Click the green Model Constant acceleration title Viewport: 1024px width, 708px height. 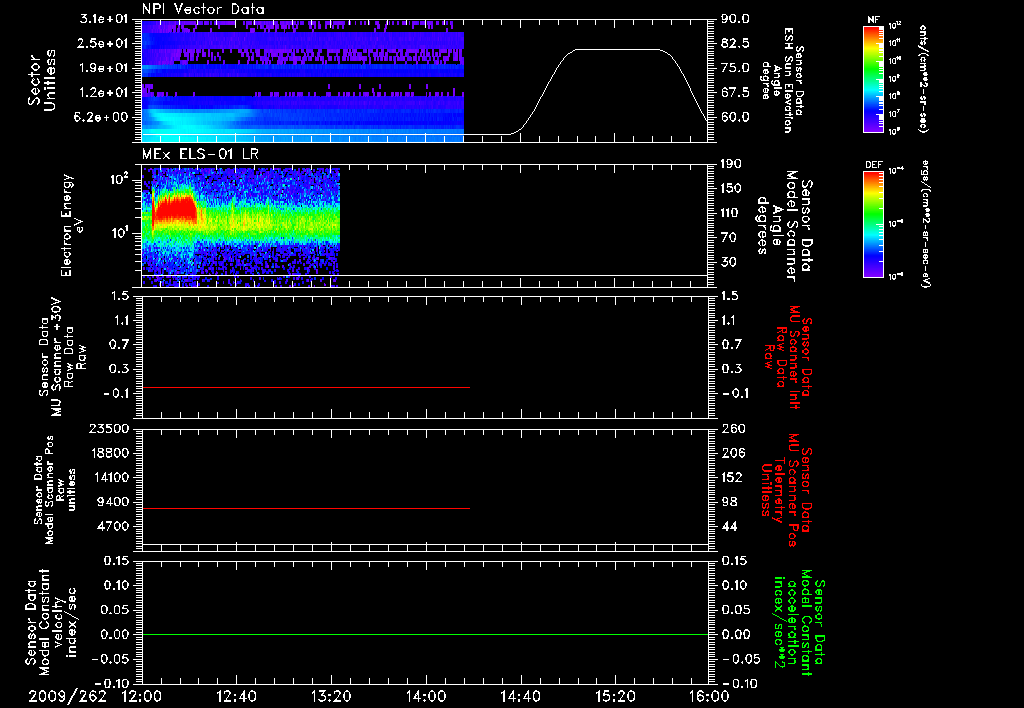tap(800, 623)
